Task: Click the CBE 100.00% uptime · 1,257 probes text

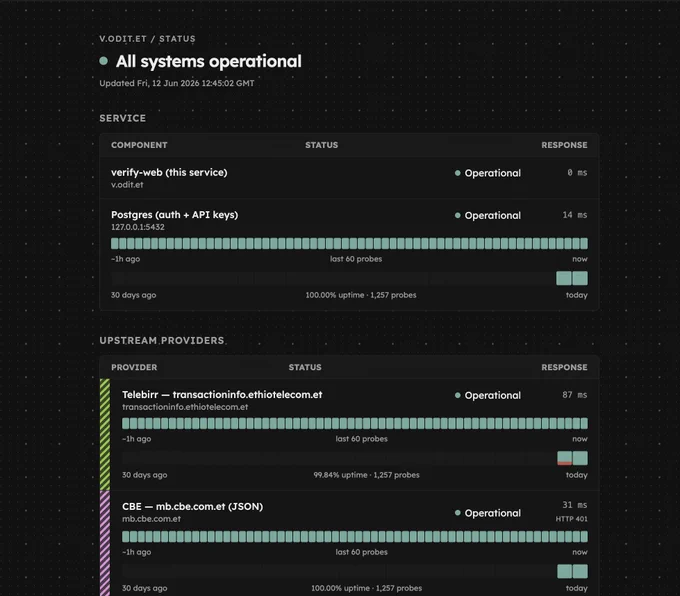Action: tap(366, 588)
